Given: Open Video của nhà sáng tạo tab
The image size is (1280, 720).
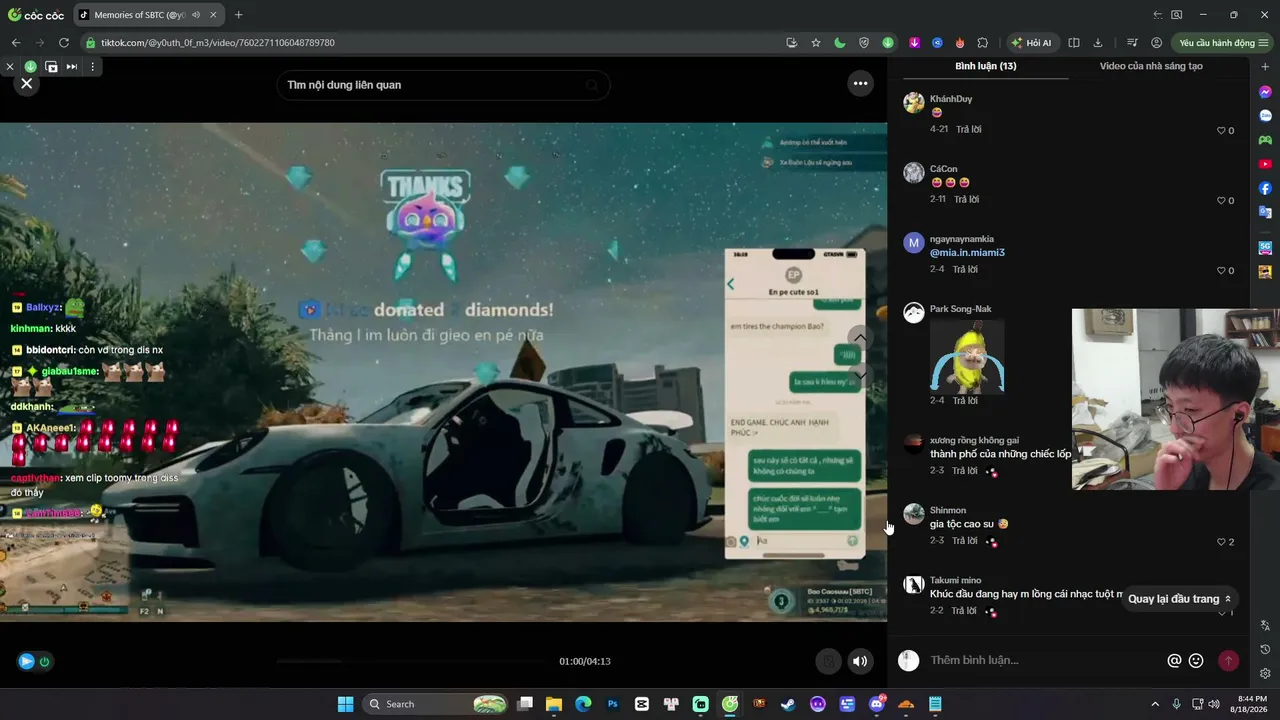Looking at the screenshot, I should (x=1151, y=66).
